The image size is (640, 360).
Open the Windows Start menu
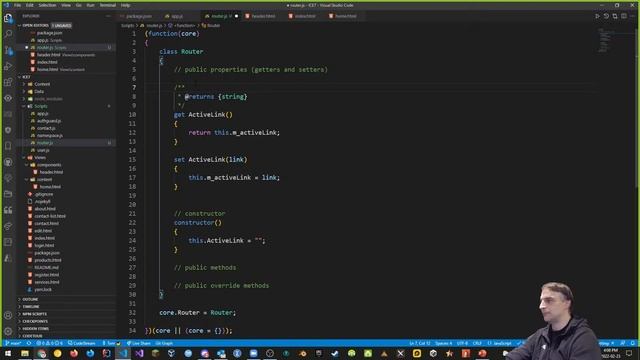8,353
